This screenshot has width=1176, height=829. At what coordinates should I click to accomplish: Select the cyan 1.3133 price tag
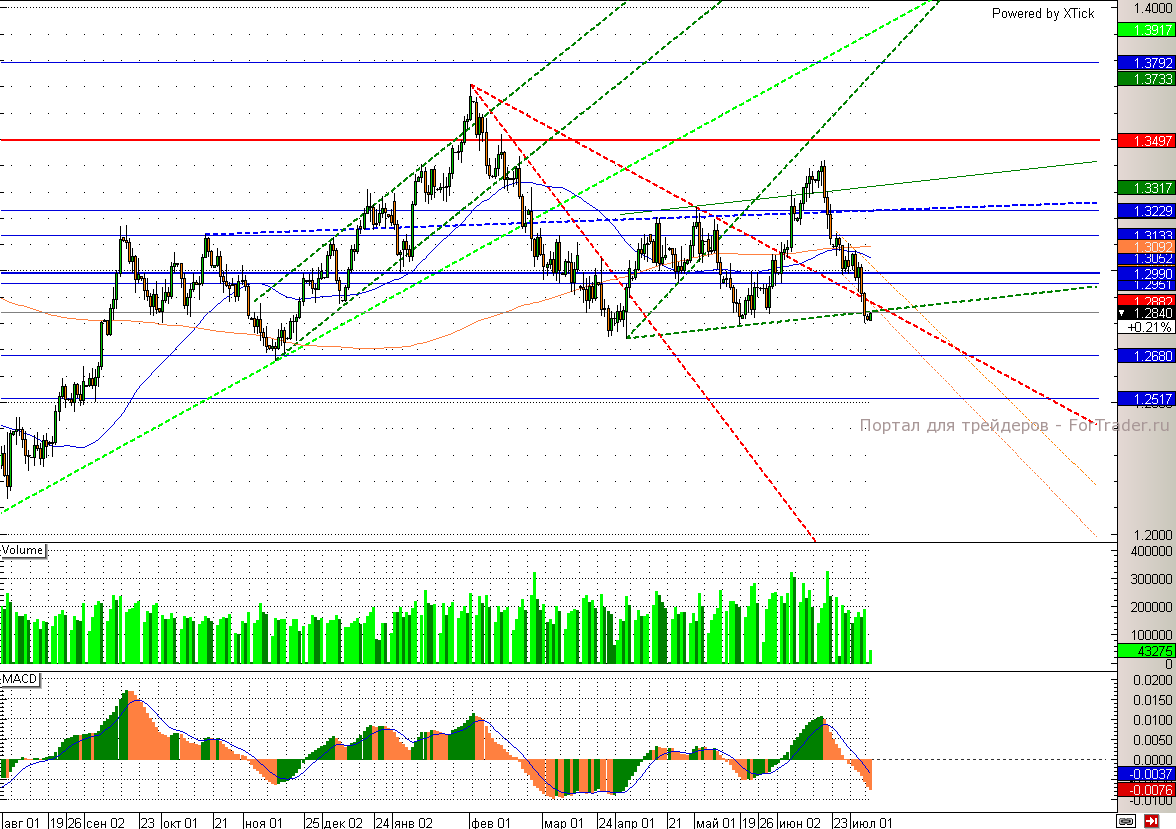(1148, 234)
